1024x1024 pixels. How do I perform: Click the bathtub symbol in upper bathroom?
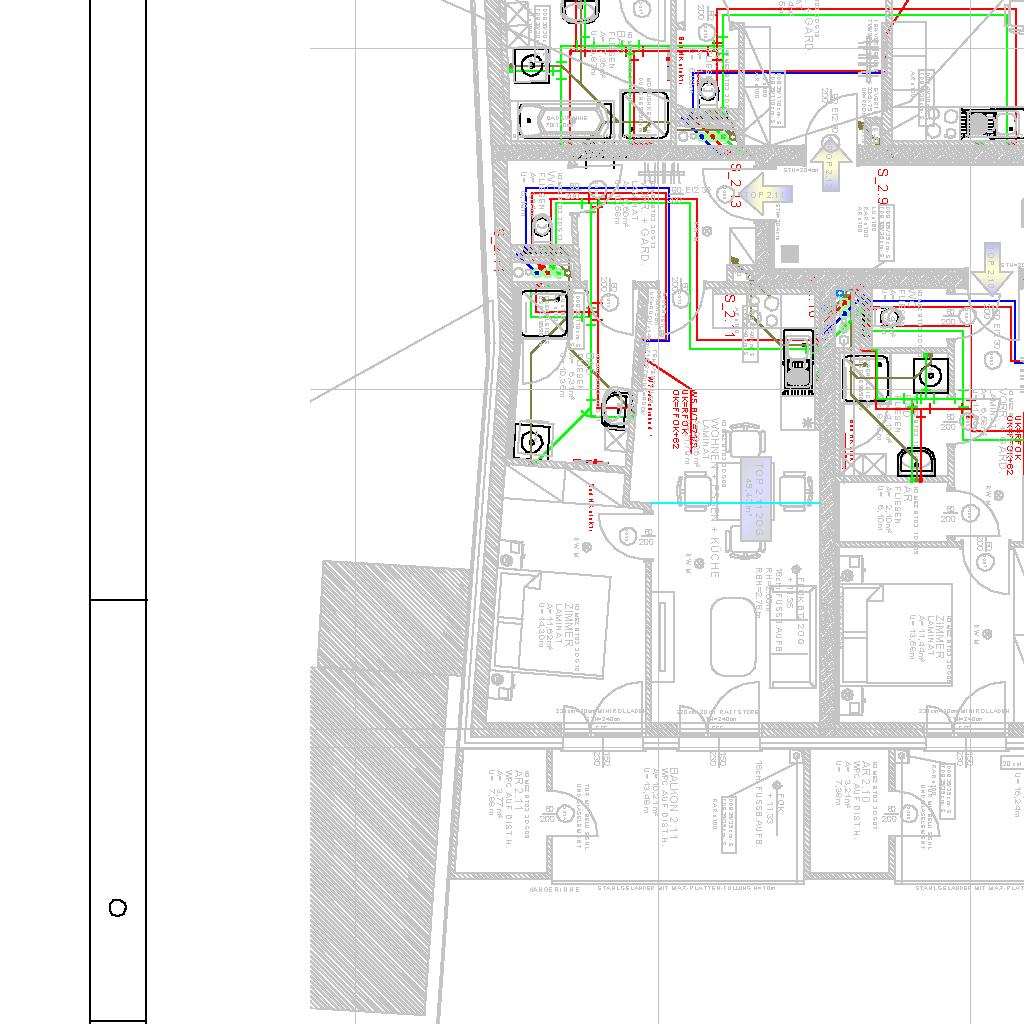[x=563, y=121]
